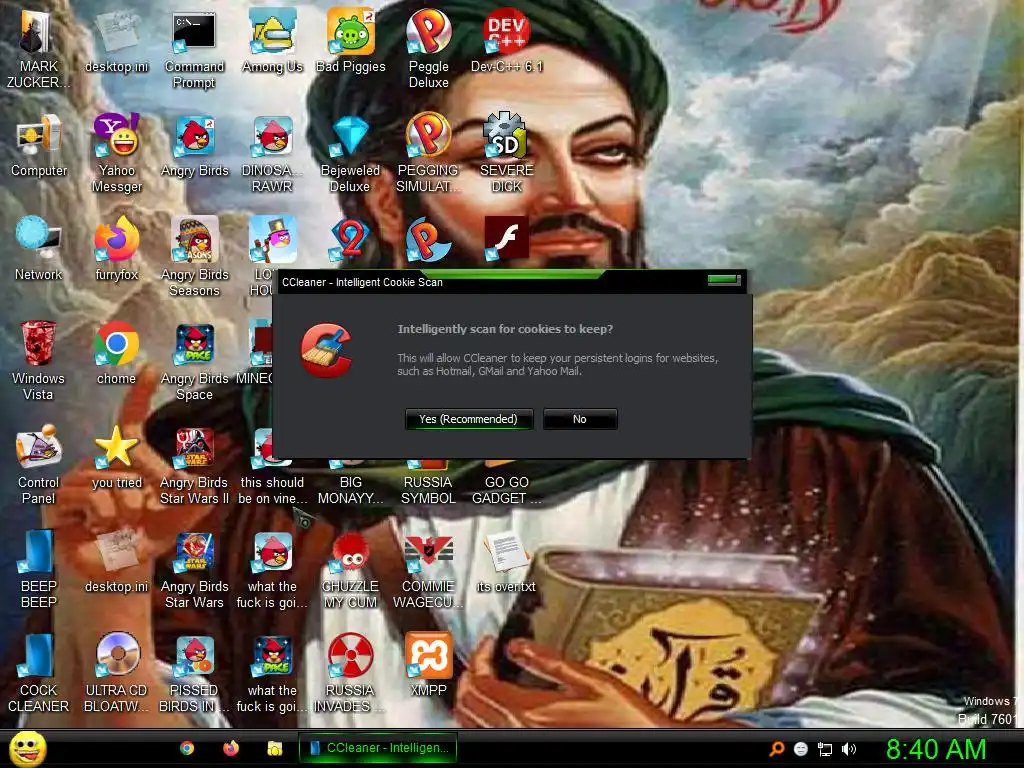This screenshot has height=768, width=1024.
Task: Select the 'you tried' star icon
Action: (x=117, y=458)
